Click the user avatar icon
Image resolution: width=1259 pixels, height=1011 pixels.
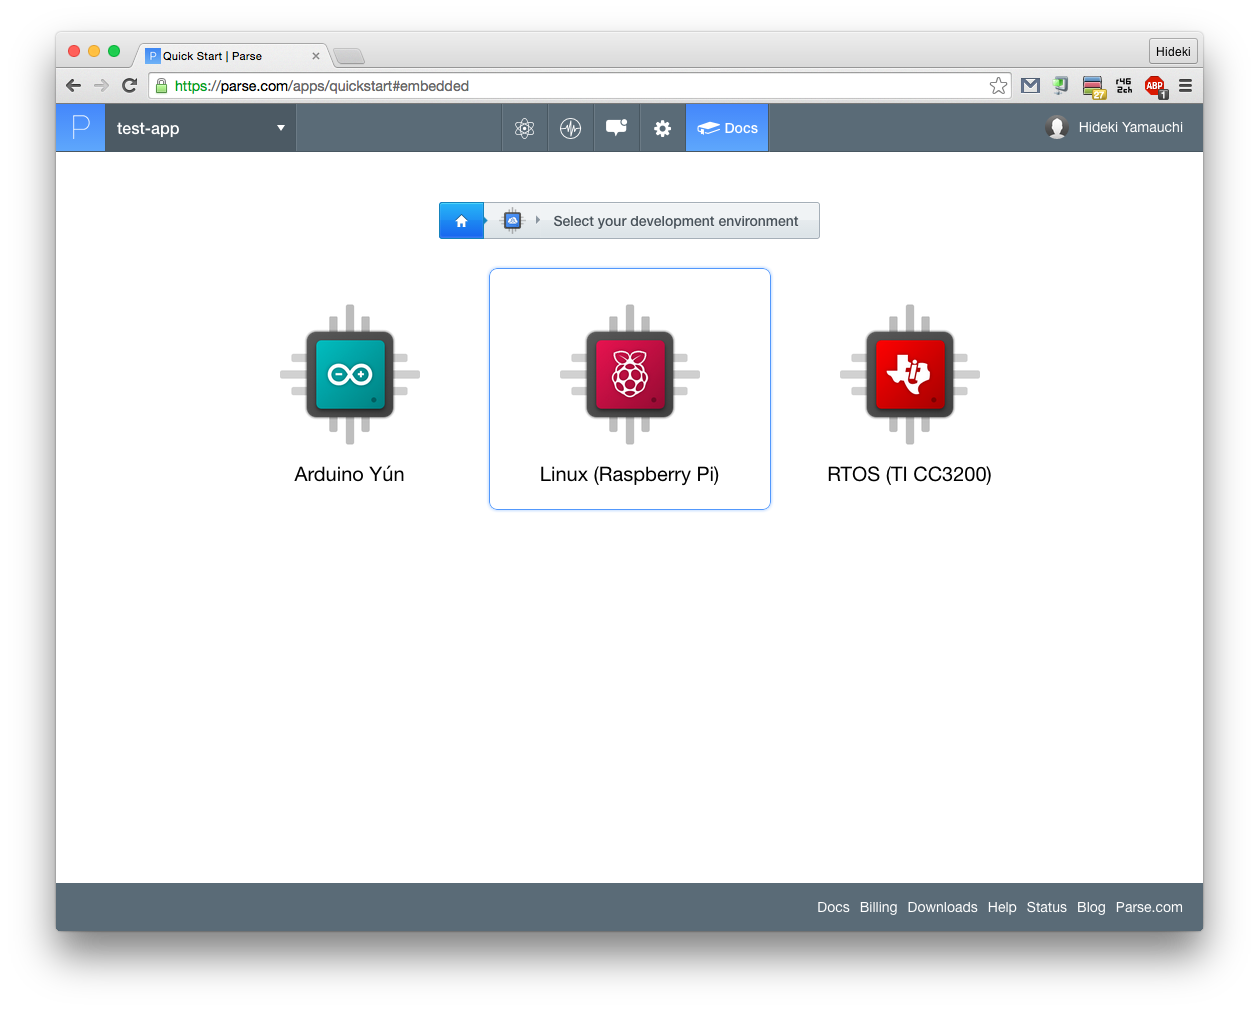[x=1057, y=127]
